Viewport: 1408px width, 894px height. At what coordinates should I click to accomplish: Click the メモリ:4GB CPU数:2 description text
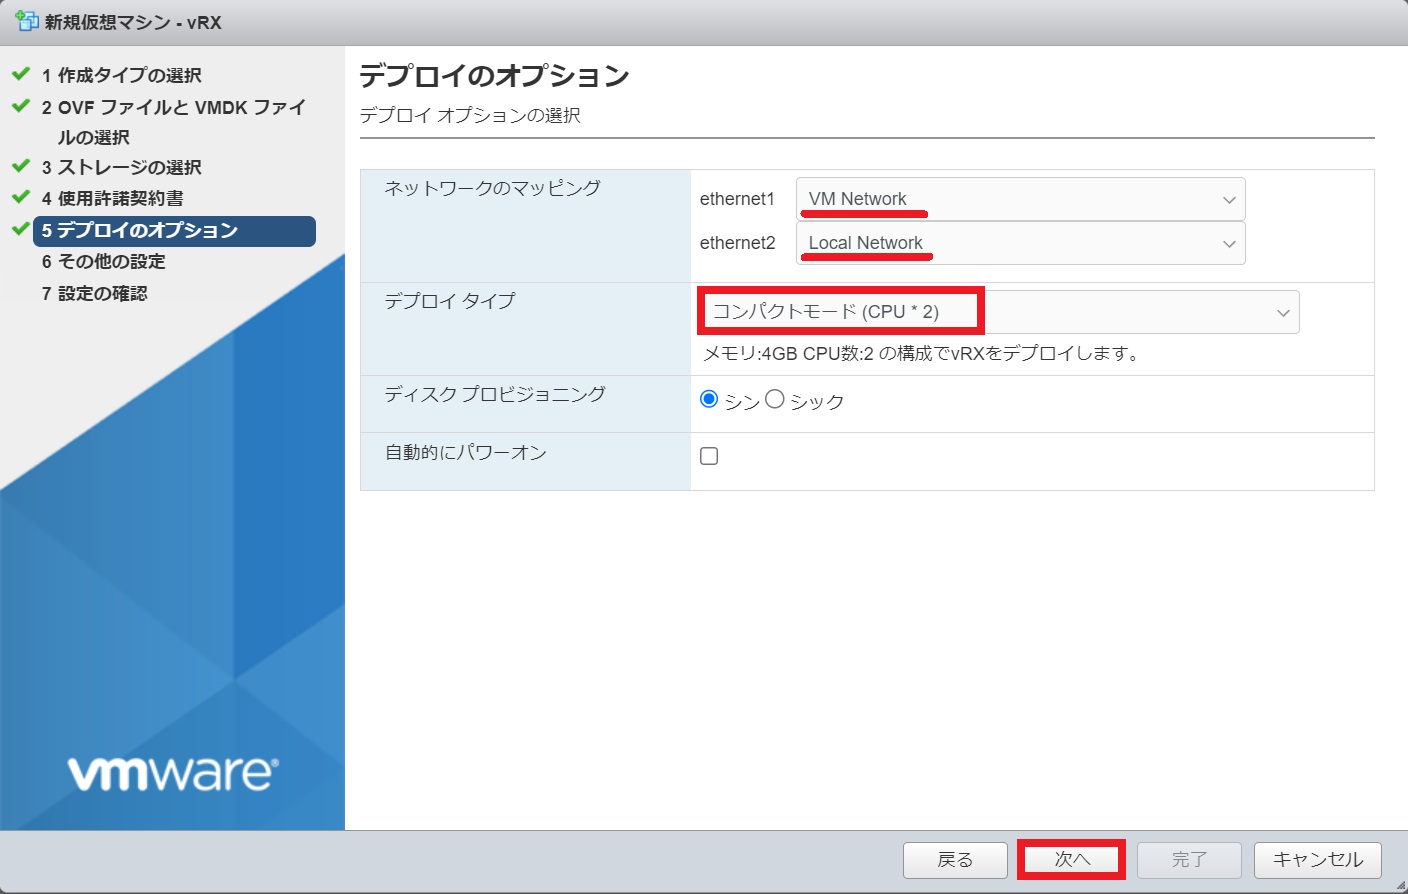[921, 353]
